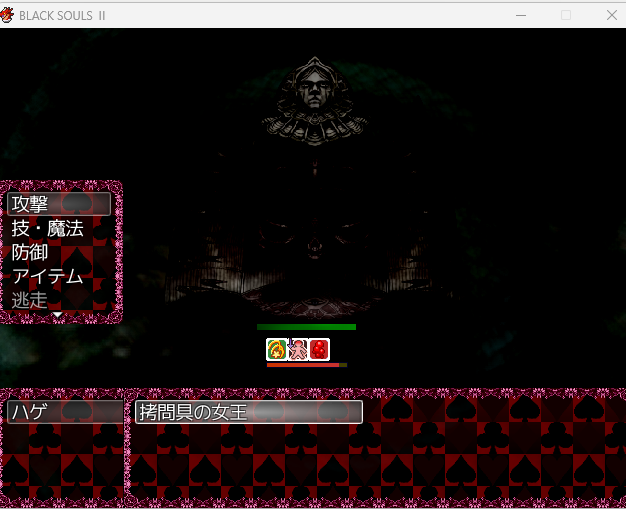Click the BLACK SOULS II window title

tap(62, 16)
